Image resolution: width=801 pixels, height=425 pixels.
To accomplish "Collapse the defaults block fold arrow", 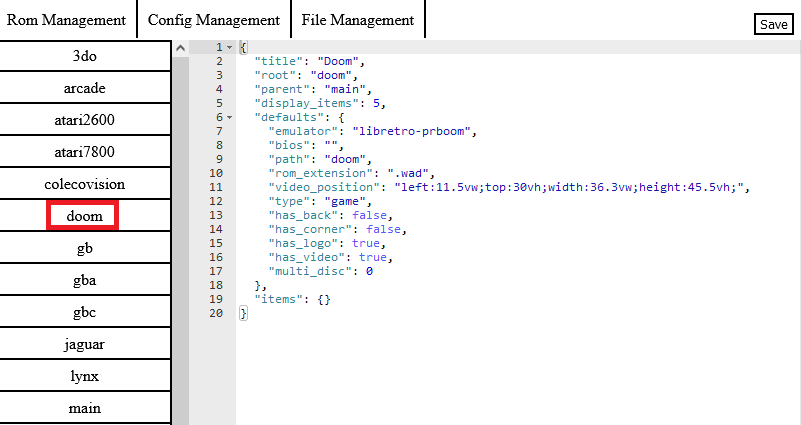I will [x=230, y=117].
